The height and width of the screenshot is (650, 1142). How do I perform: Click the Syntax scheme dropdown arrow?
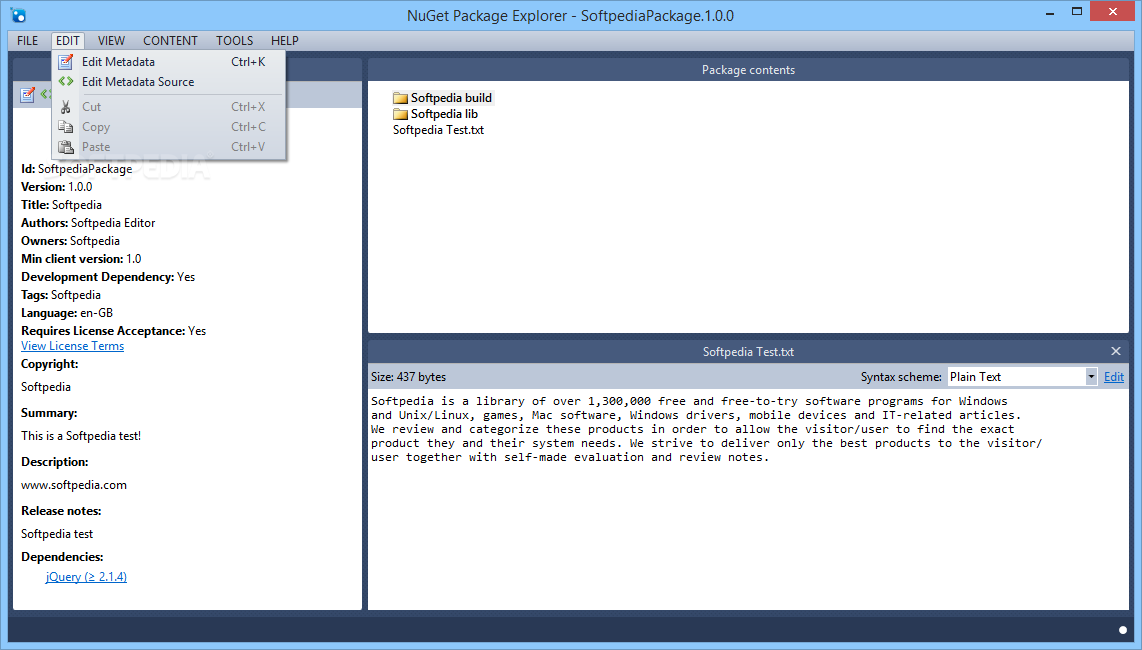point(1091,377)
